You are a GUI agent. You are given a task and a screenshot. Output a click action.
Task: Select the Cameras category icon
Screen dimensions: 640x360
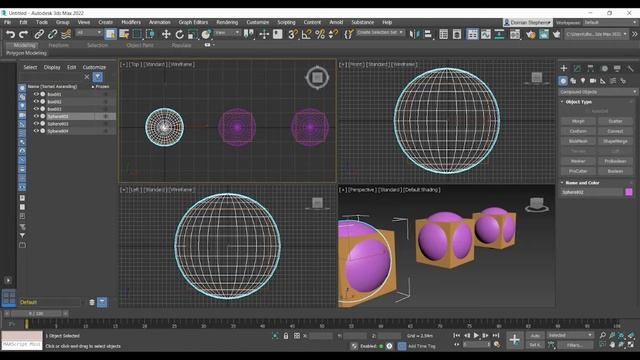click(x=593, y=81)
